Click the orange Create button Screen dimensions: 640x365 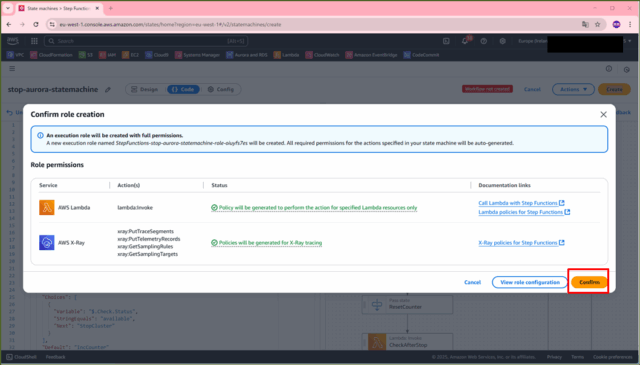point(614,89)
